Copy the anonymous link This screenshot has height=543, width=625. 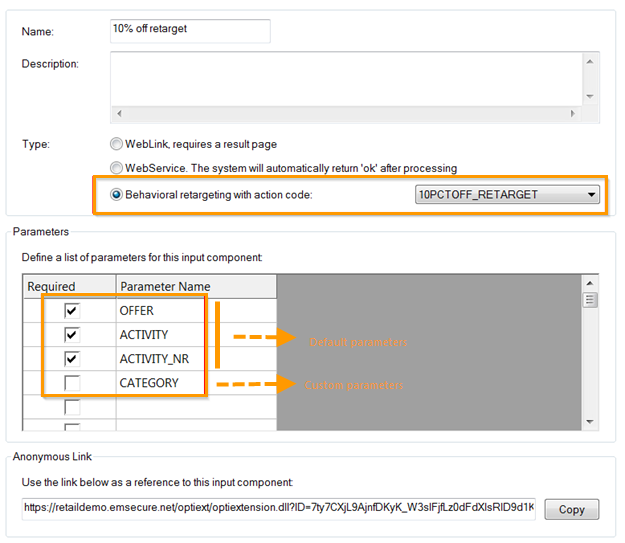coord(571,509)
